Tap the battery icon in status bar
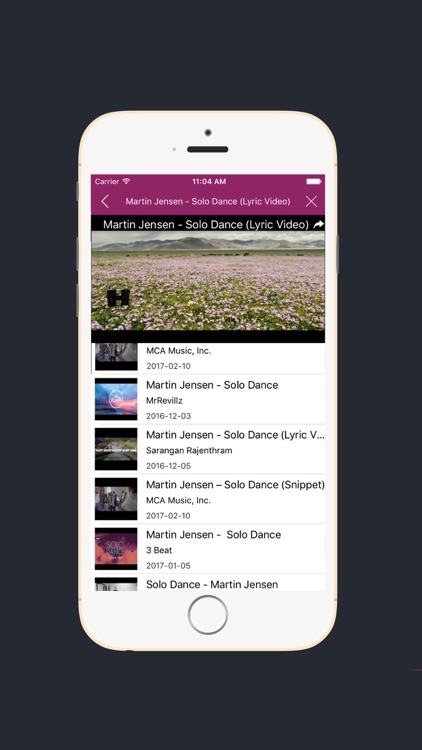This screenshot has height=750, width=422. click(x=314, y=181)
